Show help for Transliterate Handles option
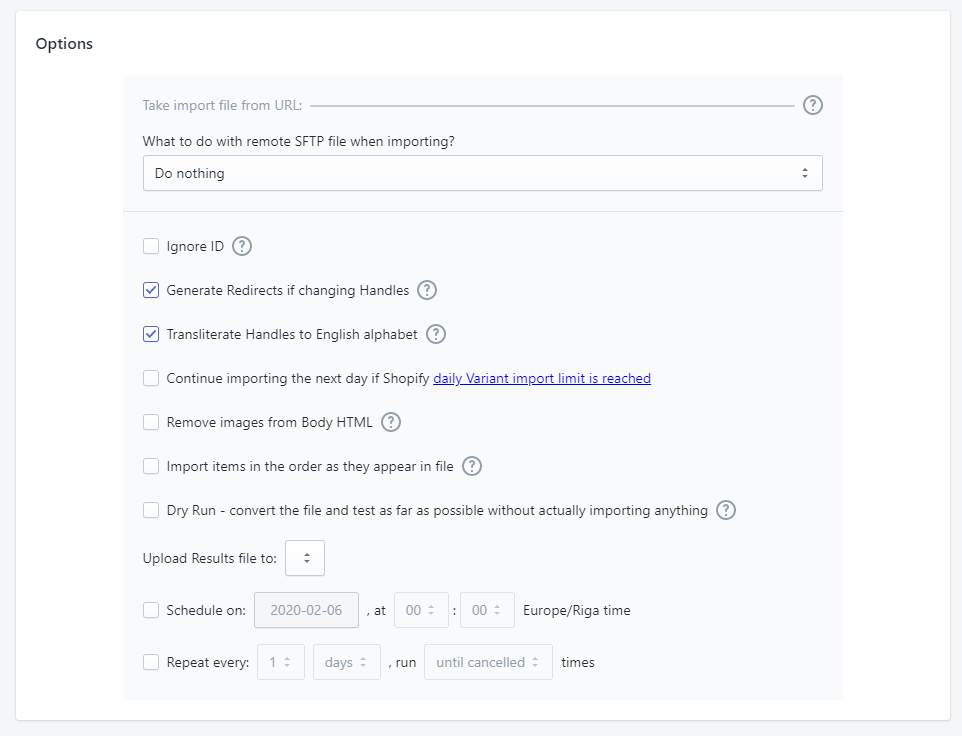This screenshot has width=962, height=736. (x=436, y=334)
